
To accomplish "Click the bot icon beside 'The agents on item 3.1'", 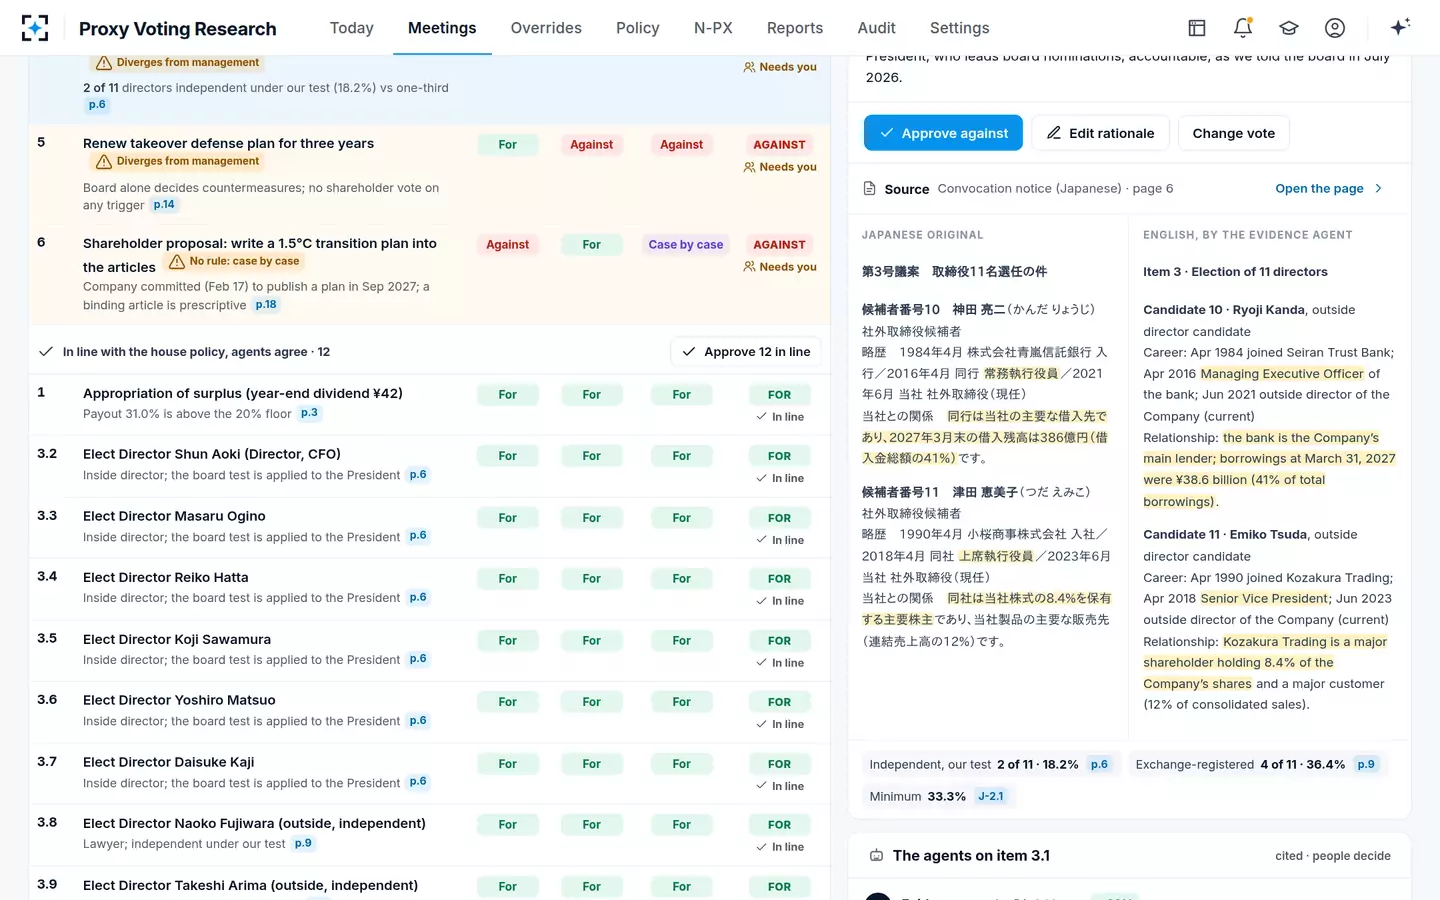I will [x=877, y=855].
